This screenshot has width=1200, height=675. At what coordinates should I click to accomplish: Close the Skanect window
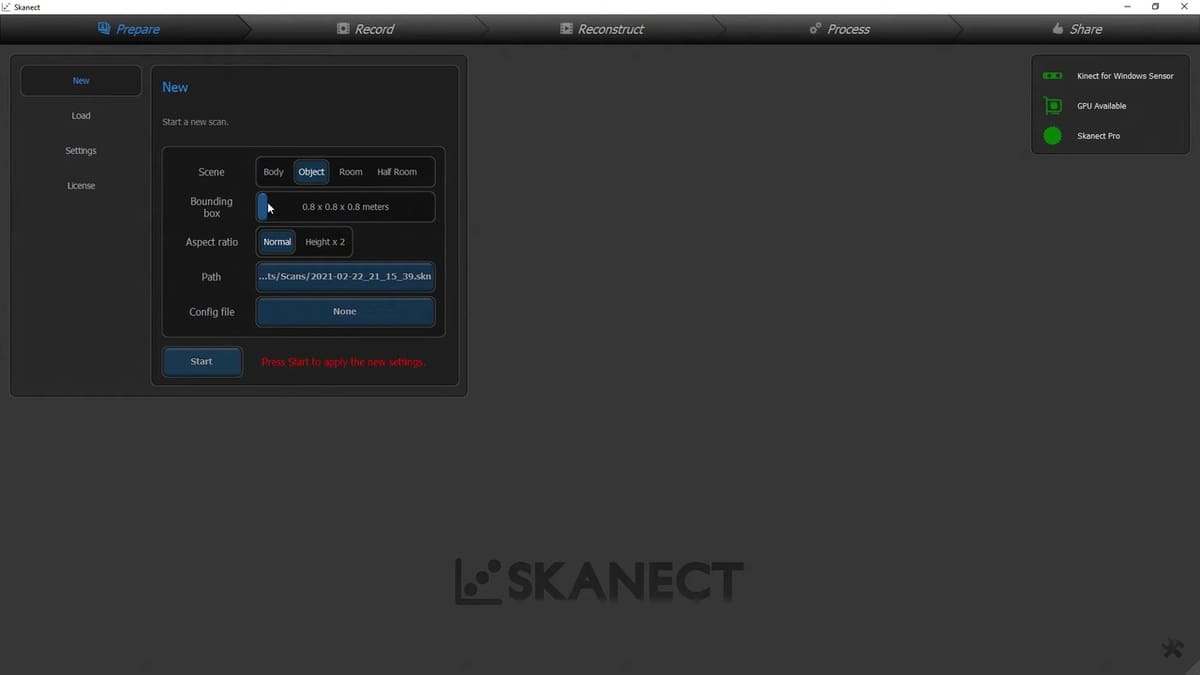click(x=1184, y=6)
